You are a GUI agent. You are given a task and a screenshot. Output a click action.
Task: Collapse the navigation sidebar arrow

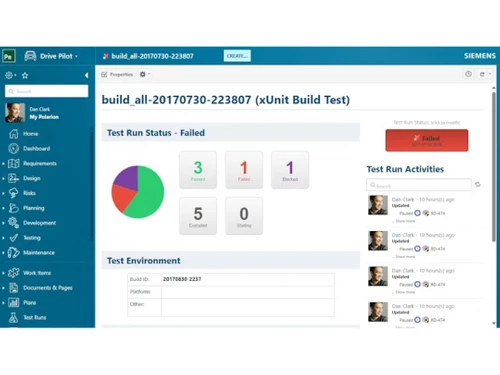point(86,75)
